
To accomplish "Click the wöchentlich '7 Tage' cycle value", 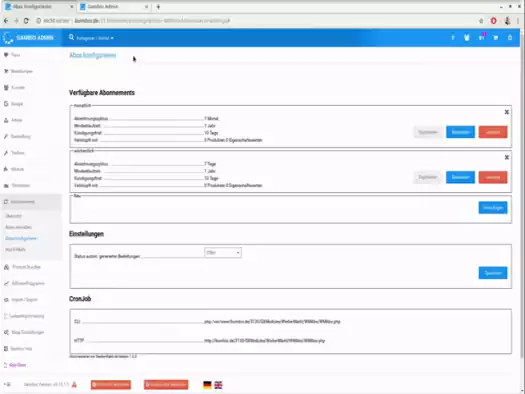I will coord(210,164).
